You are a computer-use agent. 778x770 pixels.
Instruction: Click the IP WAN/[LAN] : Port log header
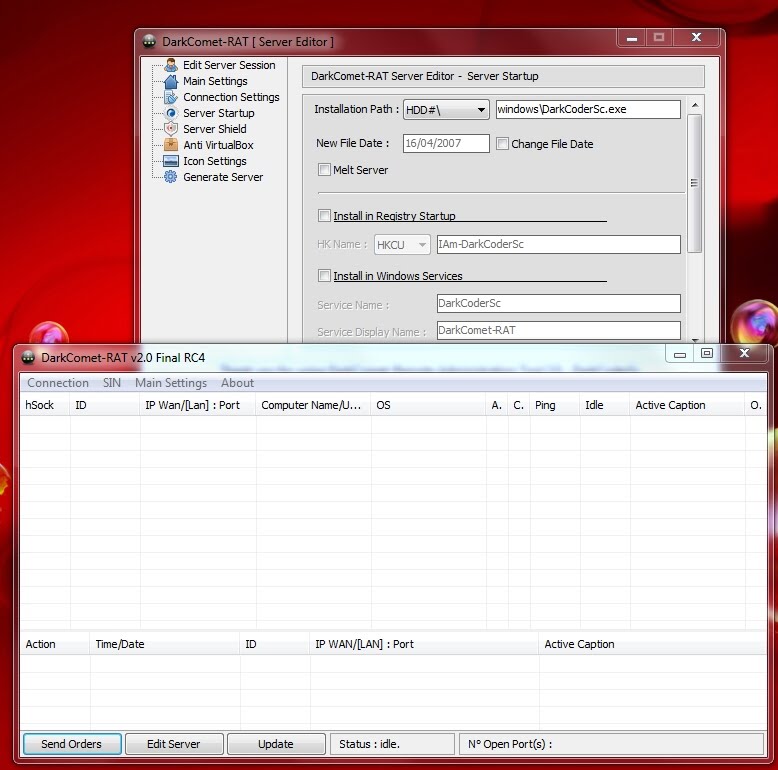tap(424, 644)
